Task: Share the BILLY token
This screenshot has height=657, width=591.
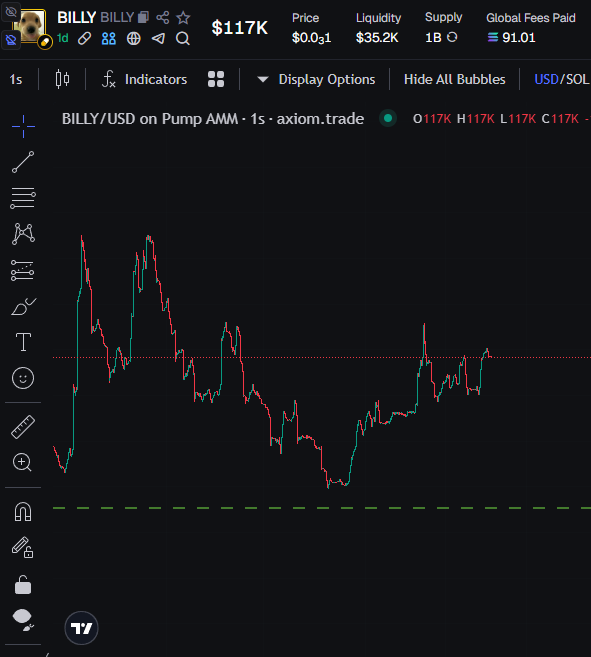Action: [163, 18]
